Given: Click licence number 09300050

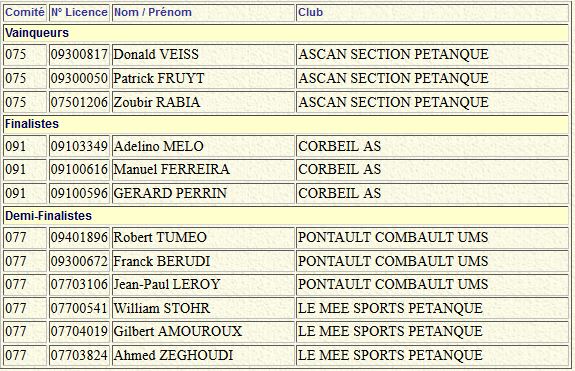Looking at the screenshot, I should pos(79,78).
